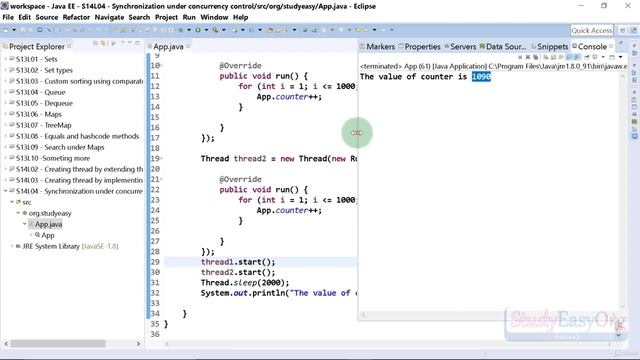Screen dimensions: 640x360
Task: Click the Run Last Tool icon
Action: [x=216, y=30]
